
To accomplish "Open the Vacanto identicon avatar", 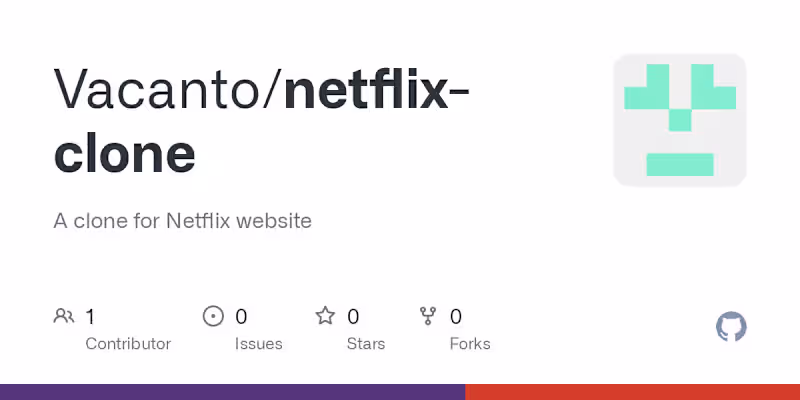I will 680,120.
